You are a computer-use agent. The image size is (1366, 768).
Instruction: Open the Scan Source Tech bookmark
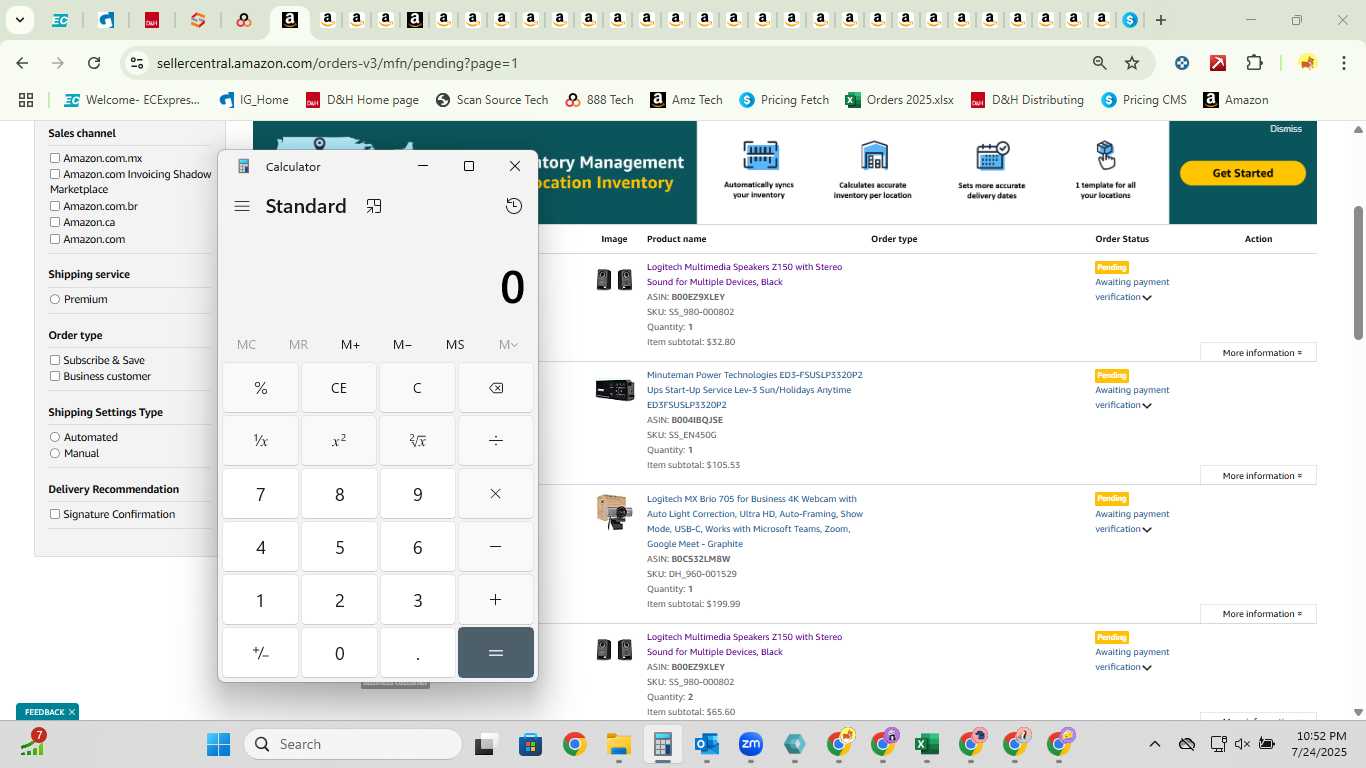(491, 100)
